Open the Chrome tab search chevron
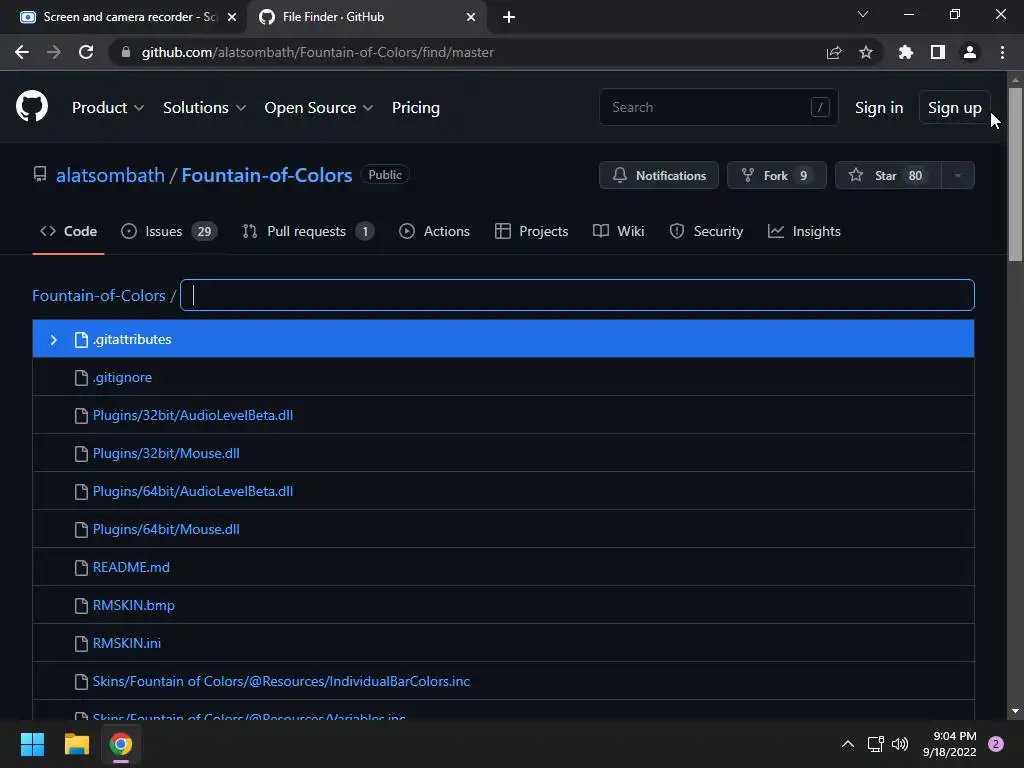Image resolution: width=1024 pixels, height=768 pixels. coord(863,14)
